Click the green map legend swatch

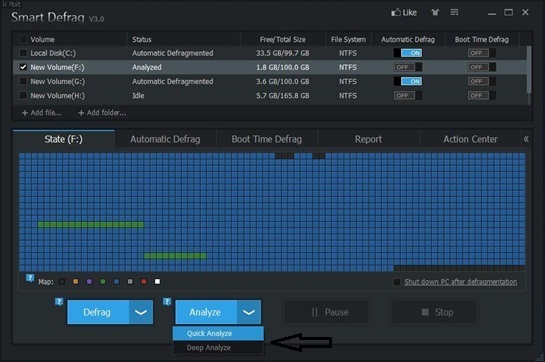pos(103,281)
